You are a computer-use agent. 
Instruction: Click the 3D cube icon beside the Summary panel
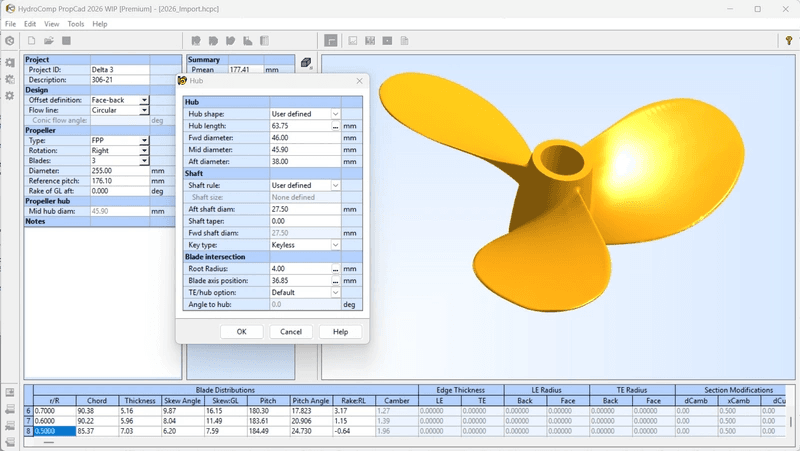(306, 63)
